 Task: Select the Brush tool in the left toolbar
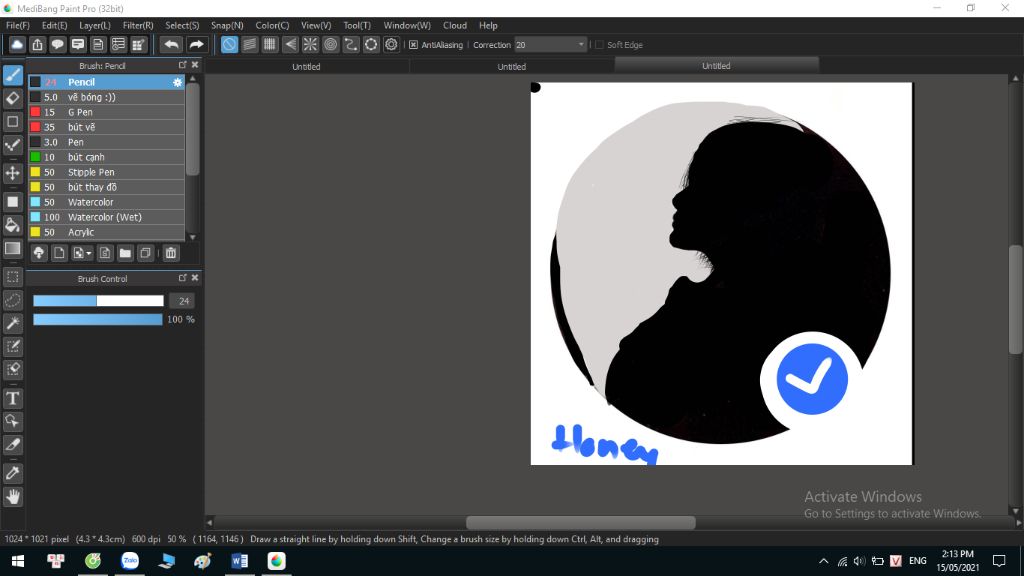point(12,75)
